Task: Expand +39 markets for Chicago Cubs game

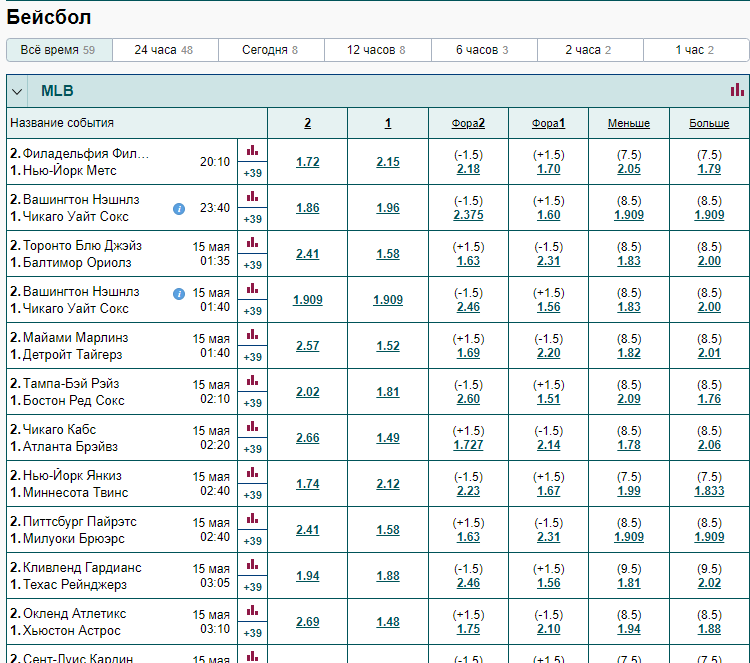Action: (x=253, y=449)
